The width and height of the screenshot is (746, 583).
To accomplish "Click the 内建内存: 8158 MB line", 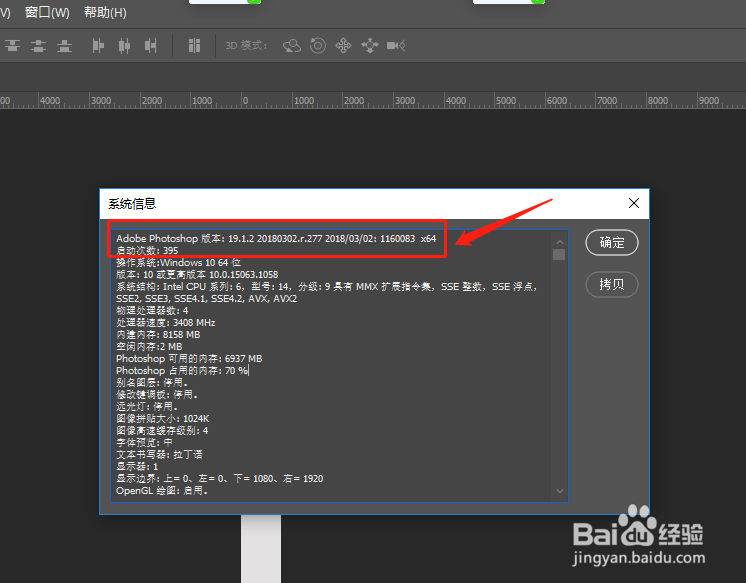I will tap(158, 335).
